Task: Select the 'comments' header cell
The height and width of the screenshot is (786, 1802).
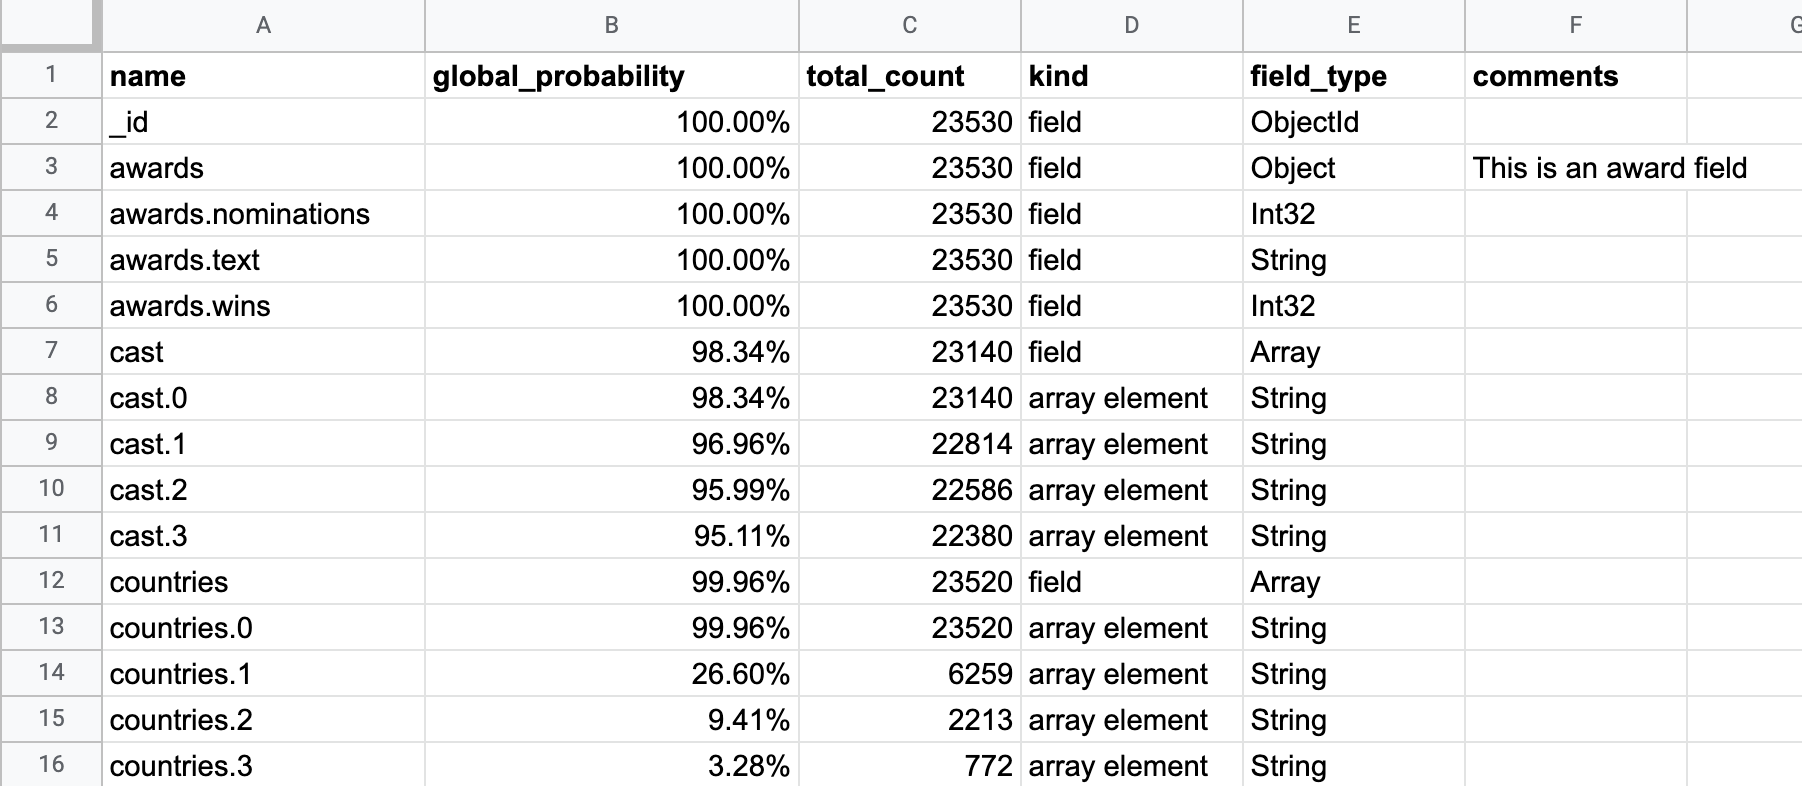Action: [1575, 76]
